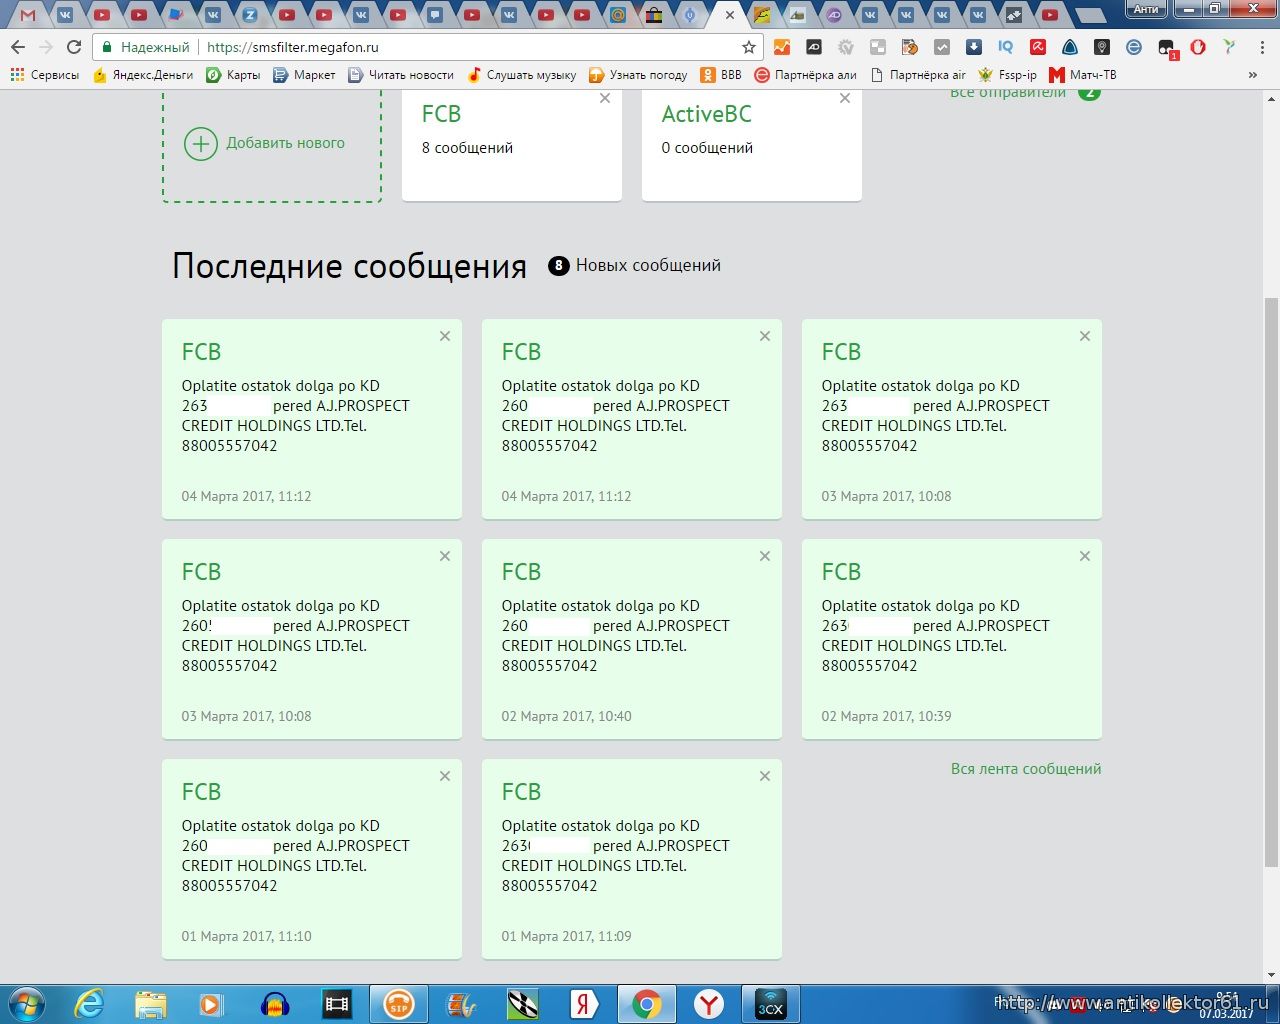Click the FCB title on the 02 Марта 10:40 message

point(521,572)
